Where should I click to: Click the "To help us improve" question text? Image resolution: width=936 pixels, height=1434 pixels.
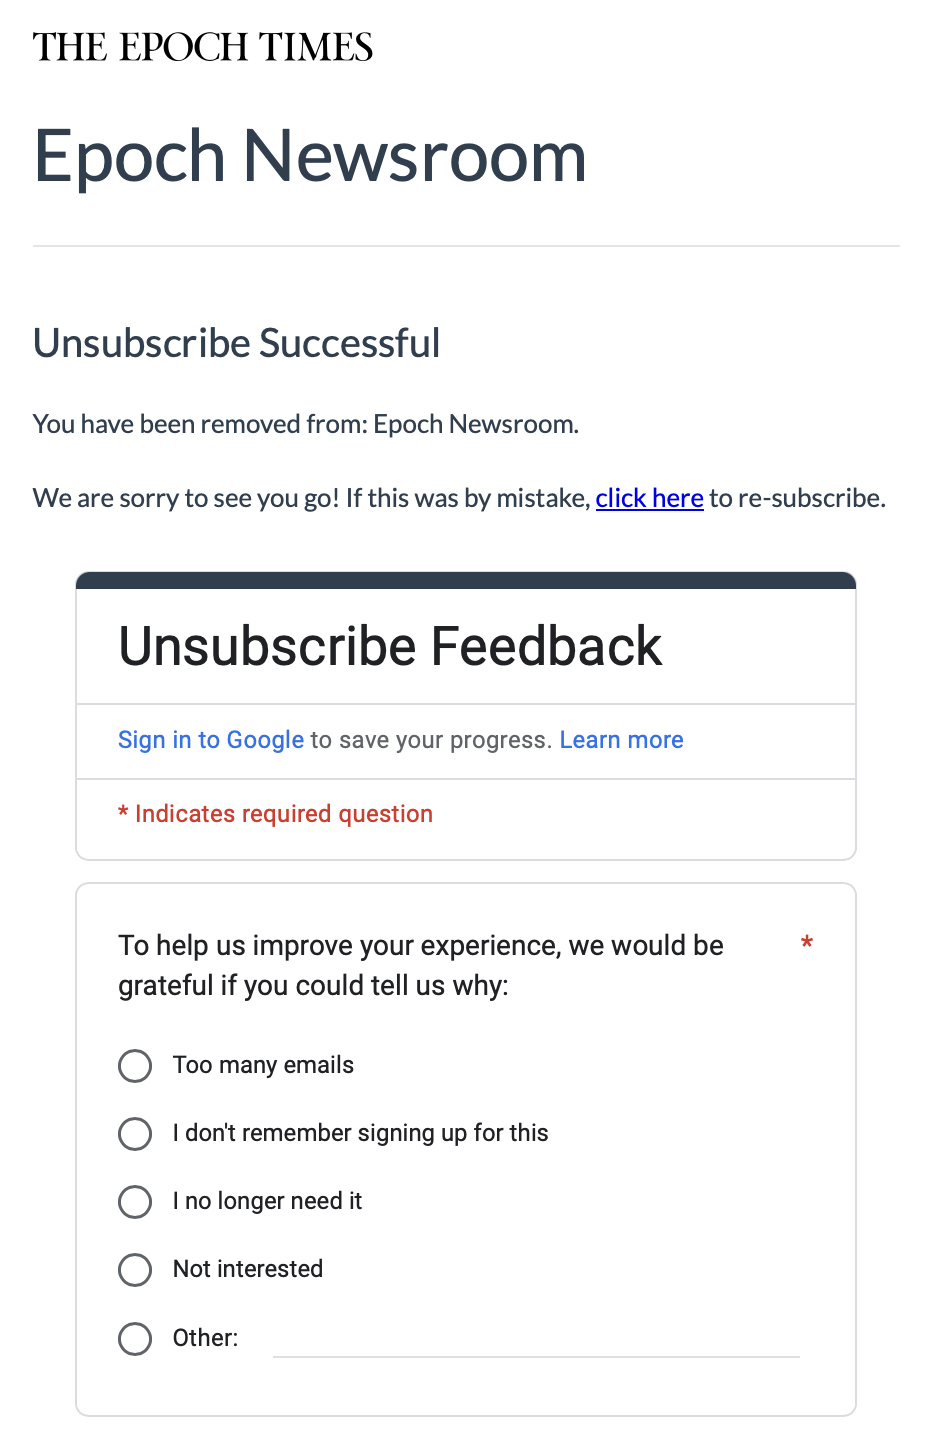tap(420, 965)
